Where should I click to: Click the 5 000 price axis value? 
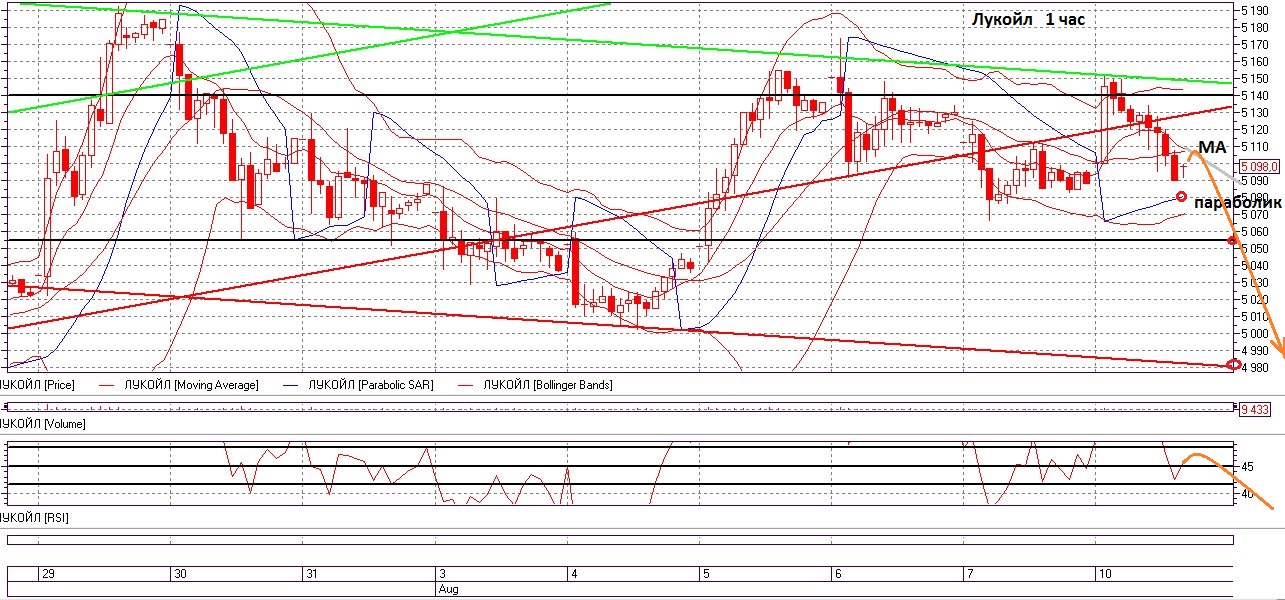(1256, 333)
